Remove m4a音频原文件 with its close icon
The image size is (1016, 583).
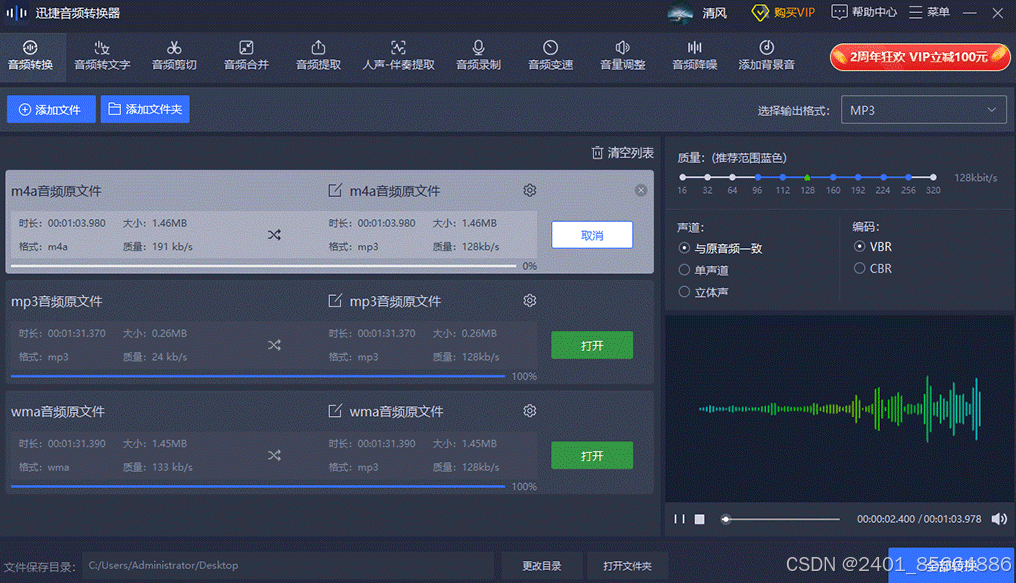641,190
